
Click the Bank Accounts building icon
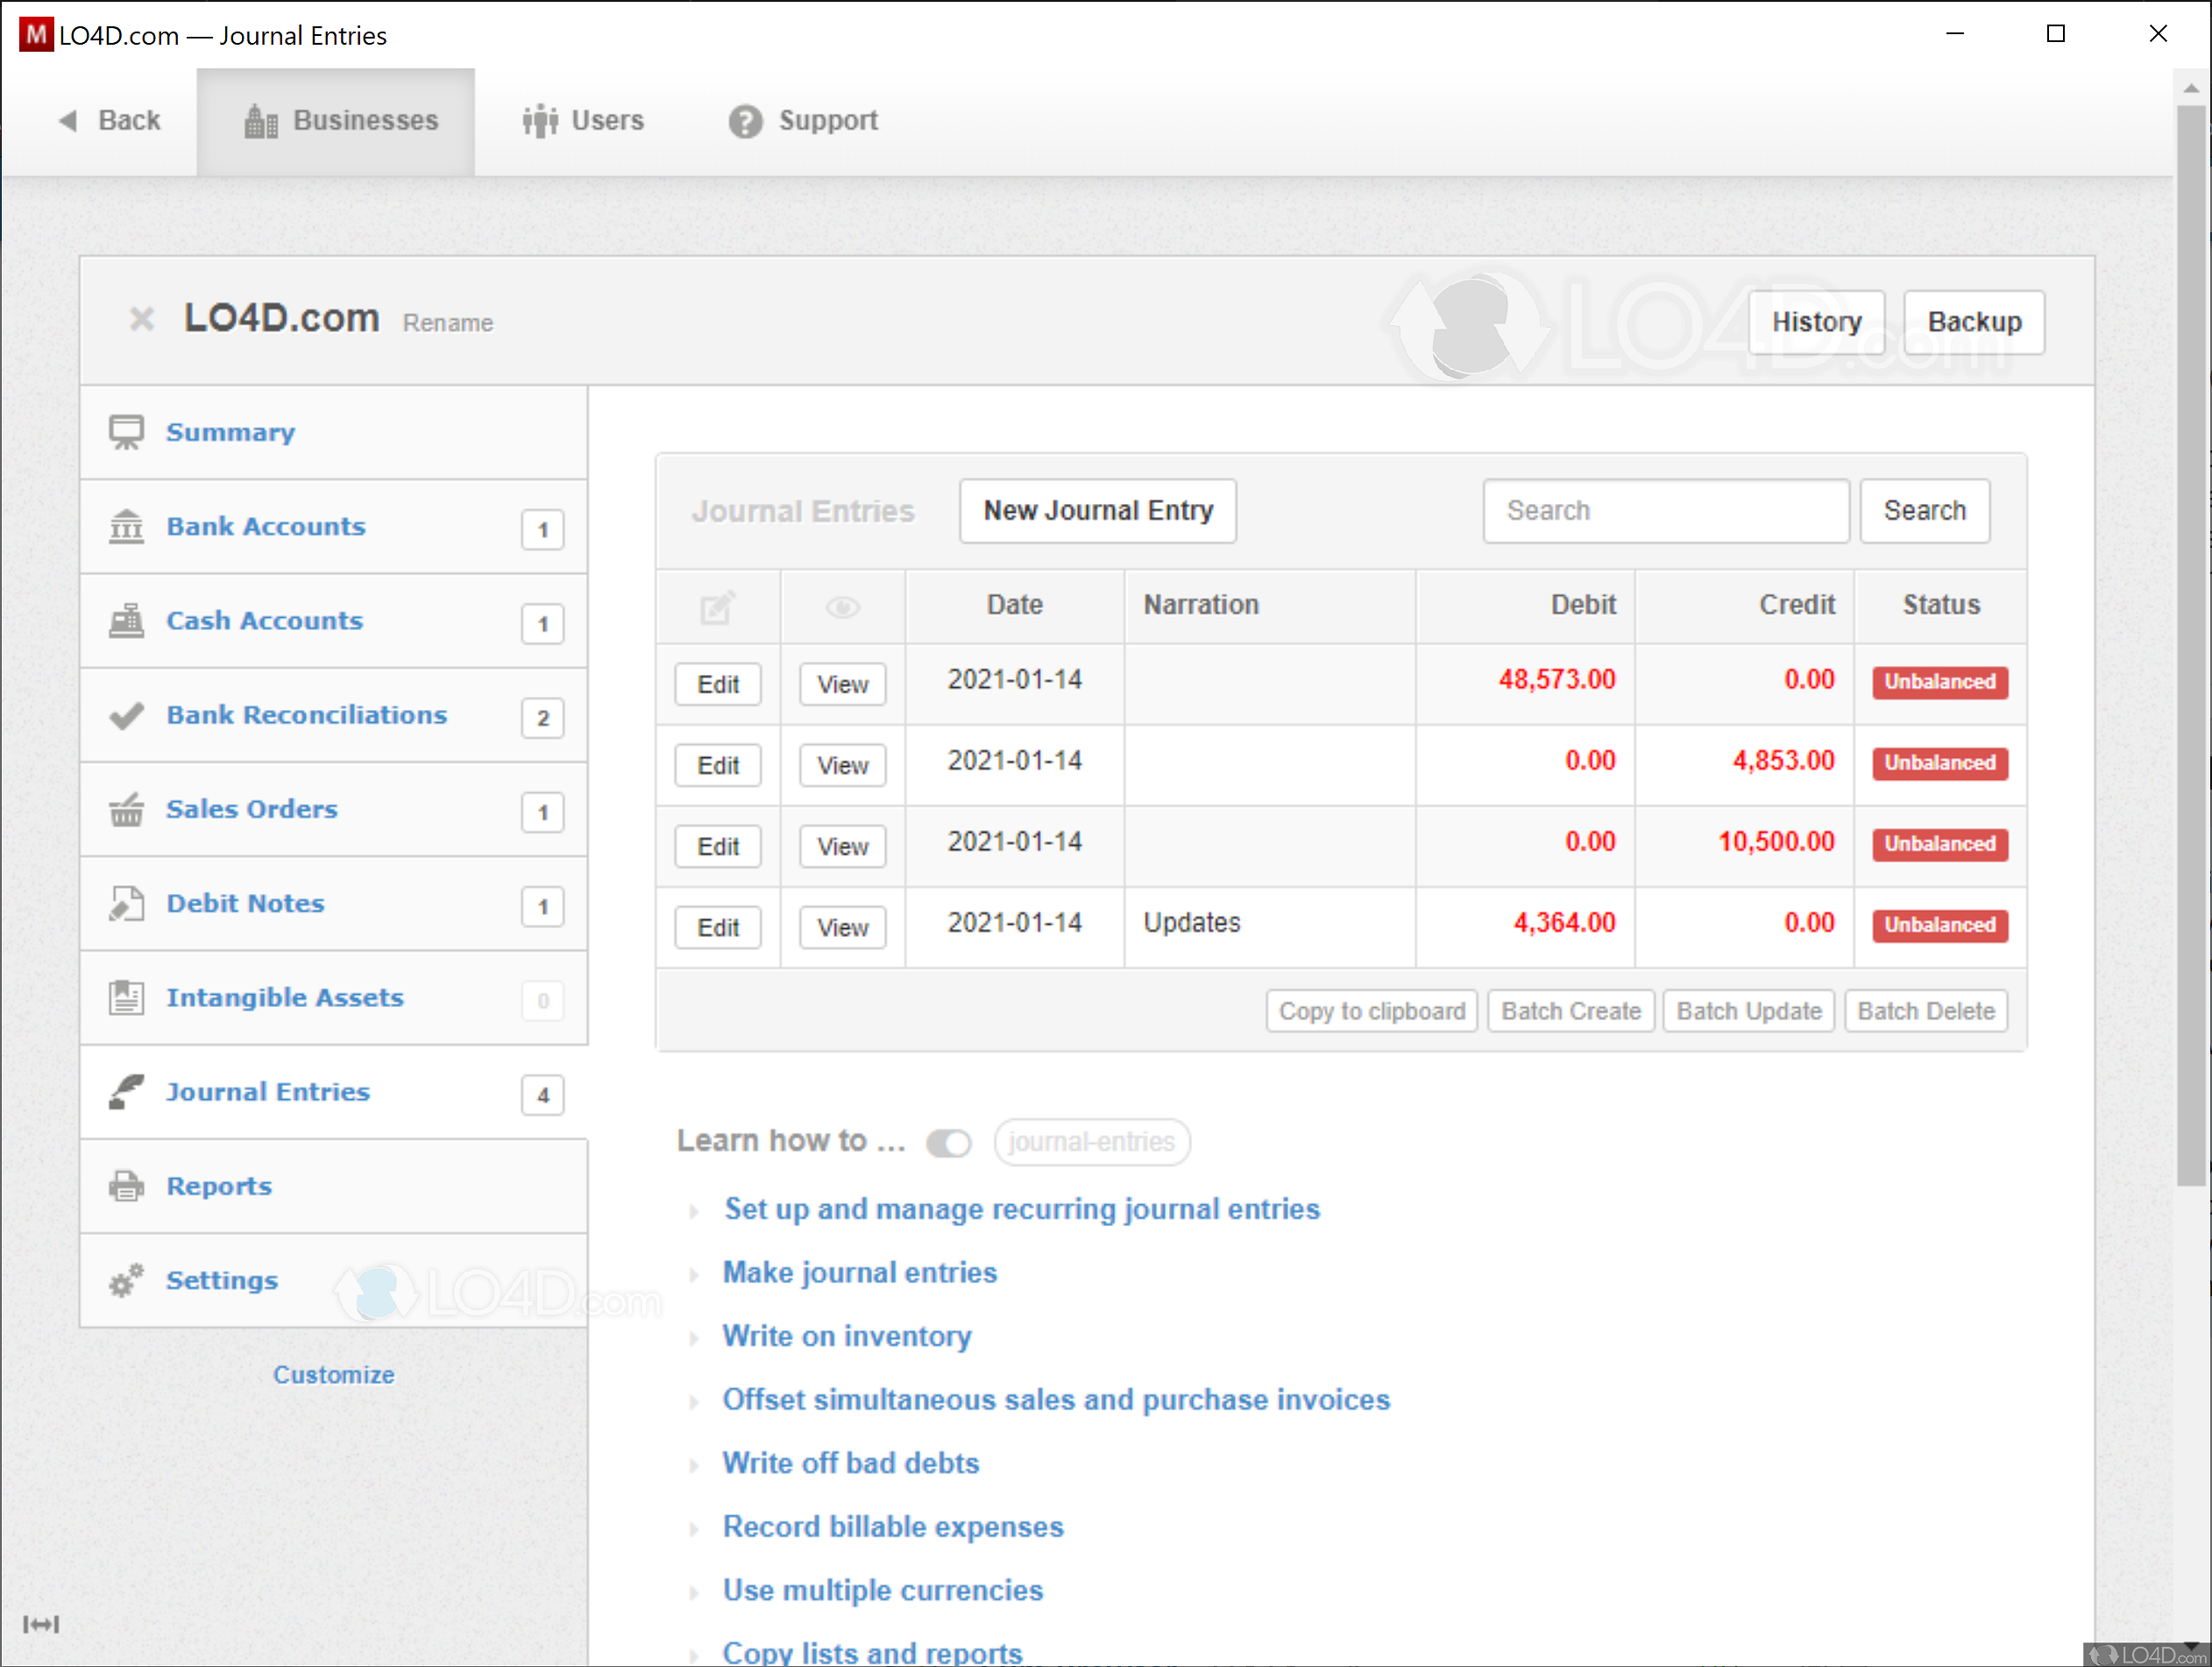click(x=126, y=526)
